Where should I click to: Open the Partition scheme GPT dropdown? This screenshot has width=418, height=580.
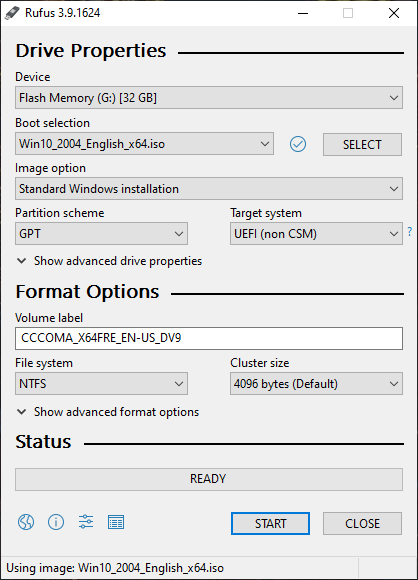point(101,233)
